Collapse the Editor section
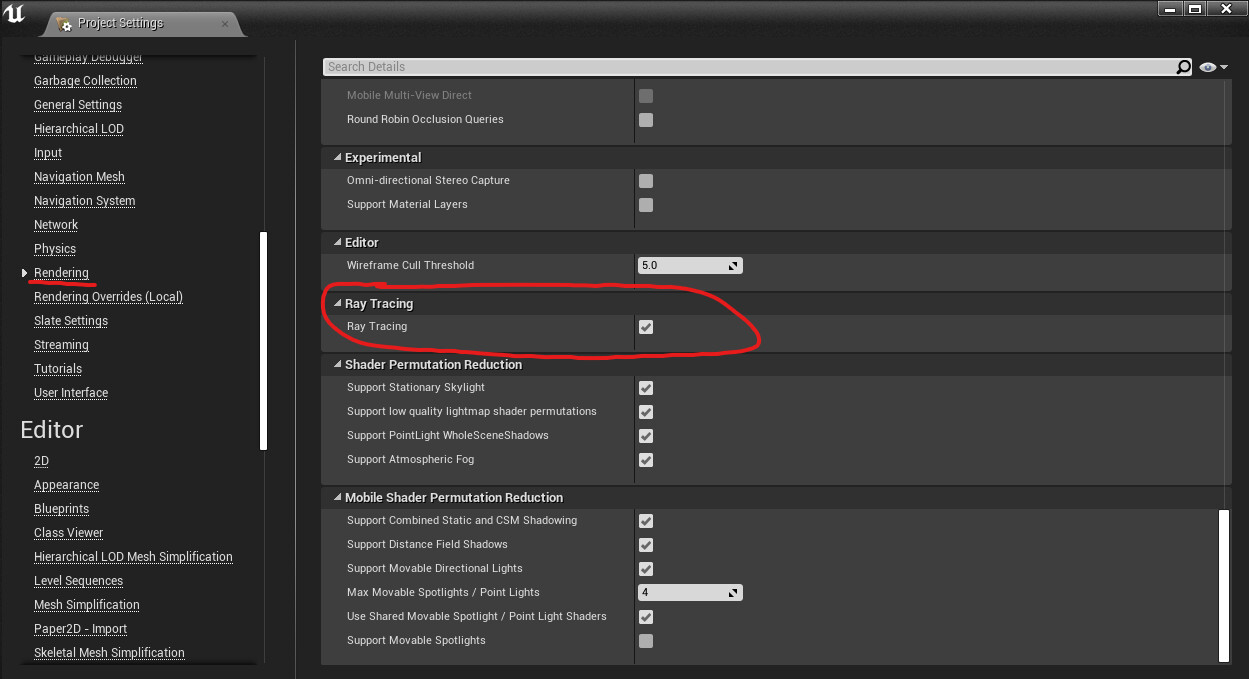This screenshot has width=1249, height=679. (x=337, y=243)
